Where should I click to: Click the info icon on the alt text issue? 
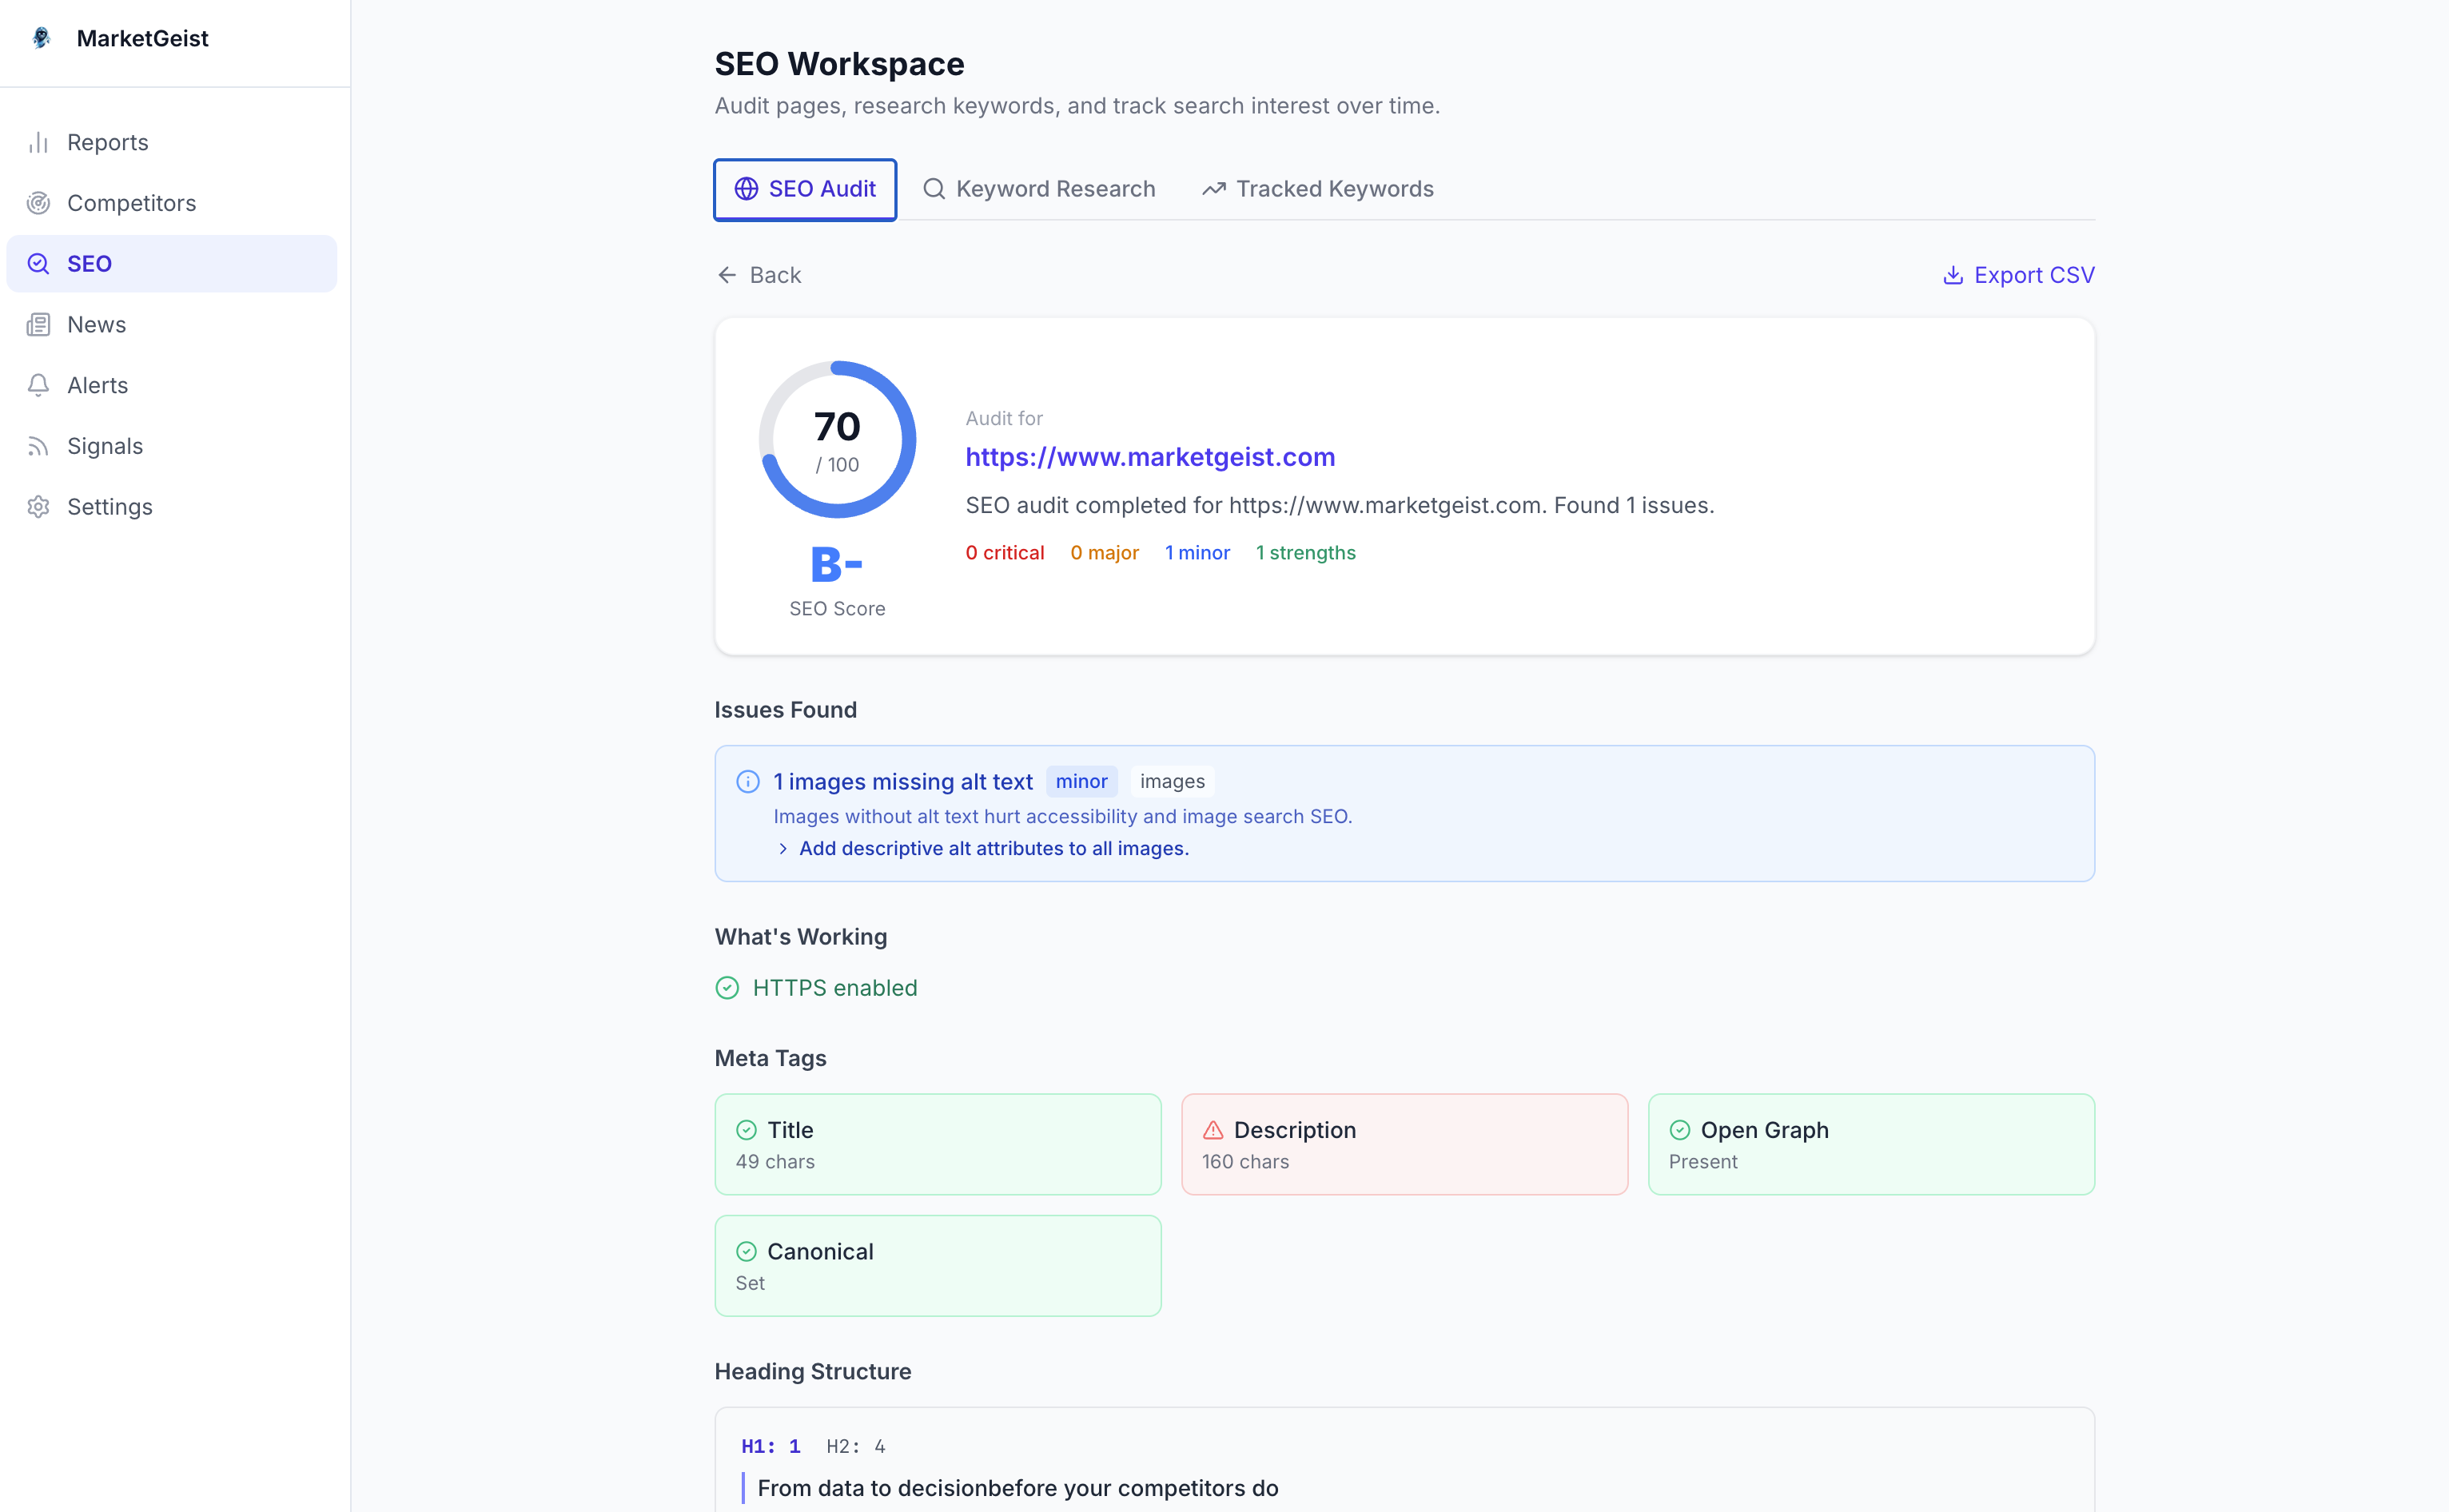[x=747, y=781]
